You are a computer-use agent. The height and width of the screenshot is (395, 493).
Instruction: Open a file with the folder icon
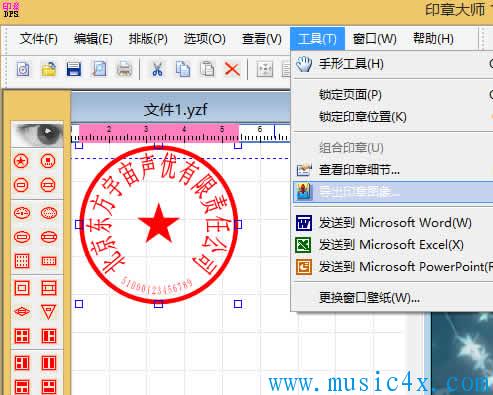tap(49, 69)
